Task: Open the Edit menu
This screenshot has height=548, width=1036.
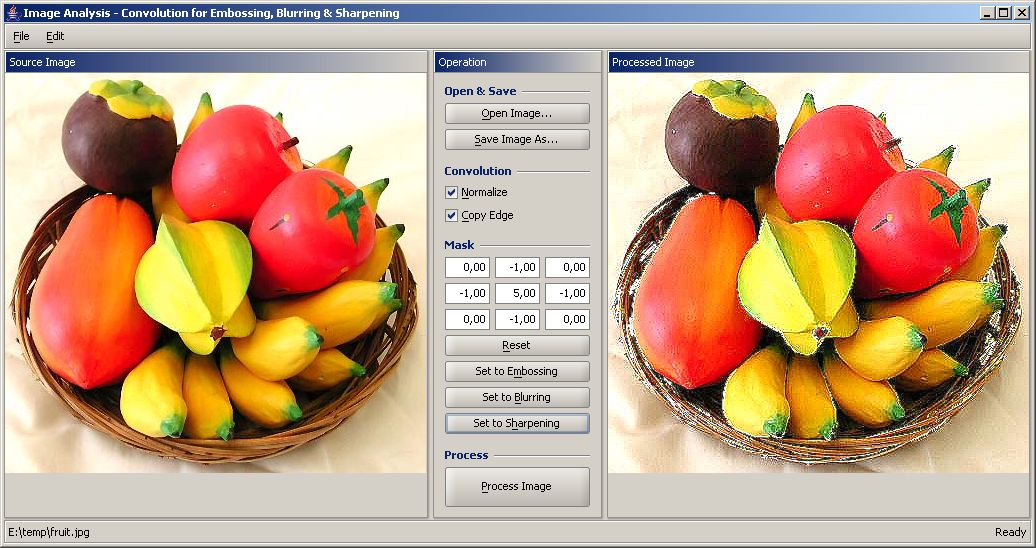Action: pyautogui.click(x=55, y=36)
